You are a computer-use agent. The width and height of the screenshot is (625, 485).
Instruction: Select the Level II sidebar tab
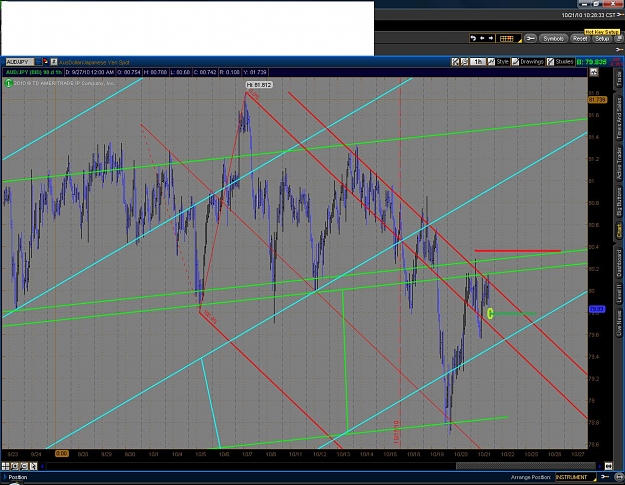[x=619, y=293]
